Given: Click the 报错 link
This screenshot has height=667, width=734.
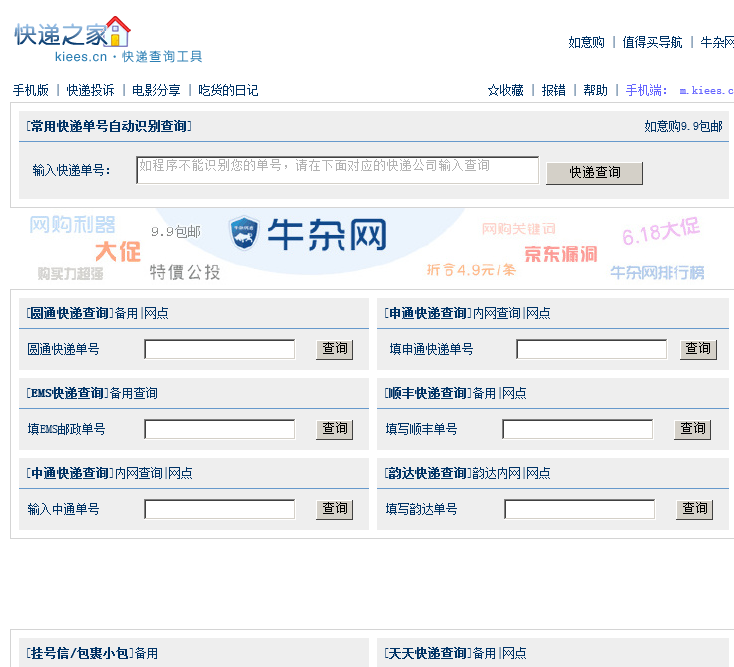Looking at the screenshot, I should (x=553, y=90).
